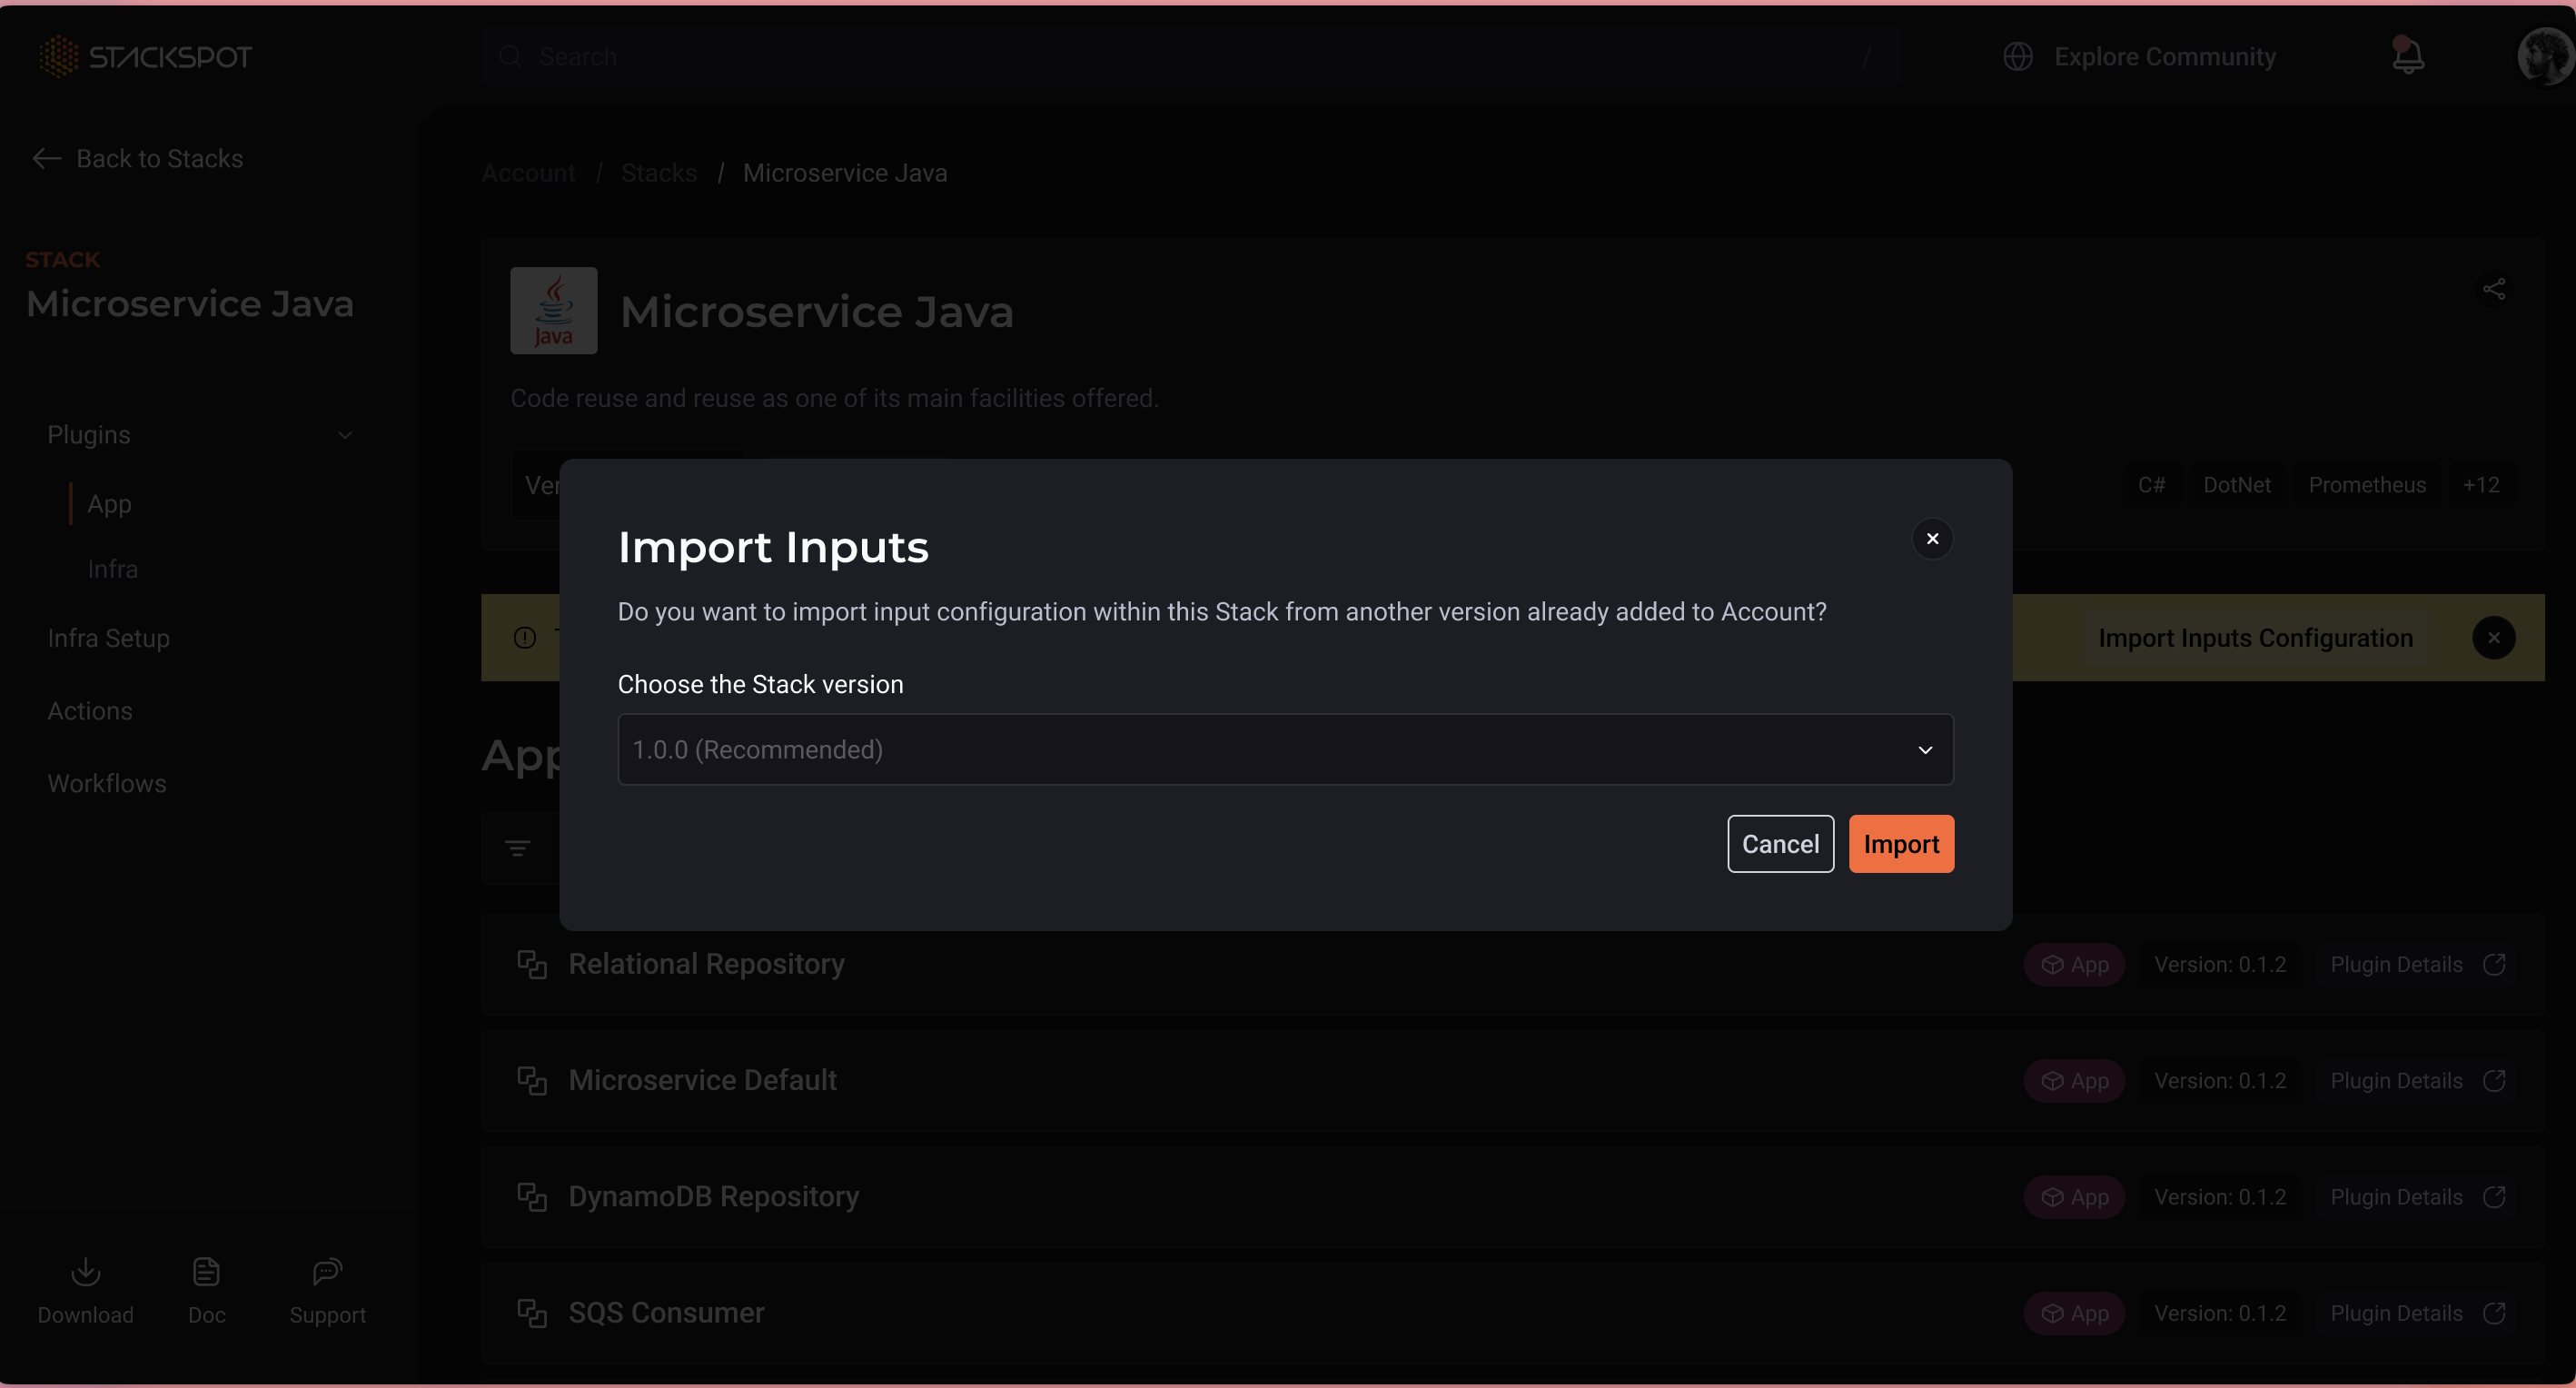Open Workflows in the sidebar
The height and width of the screenshot is (1388, 2576).
[107, 783]
